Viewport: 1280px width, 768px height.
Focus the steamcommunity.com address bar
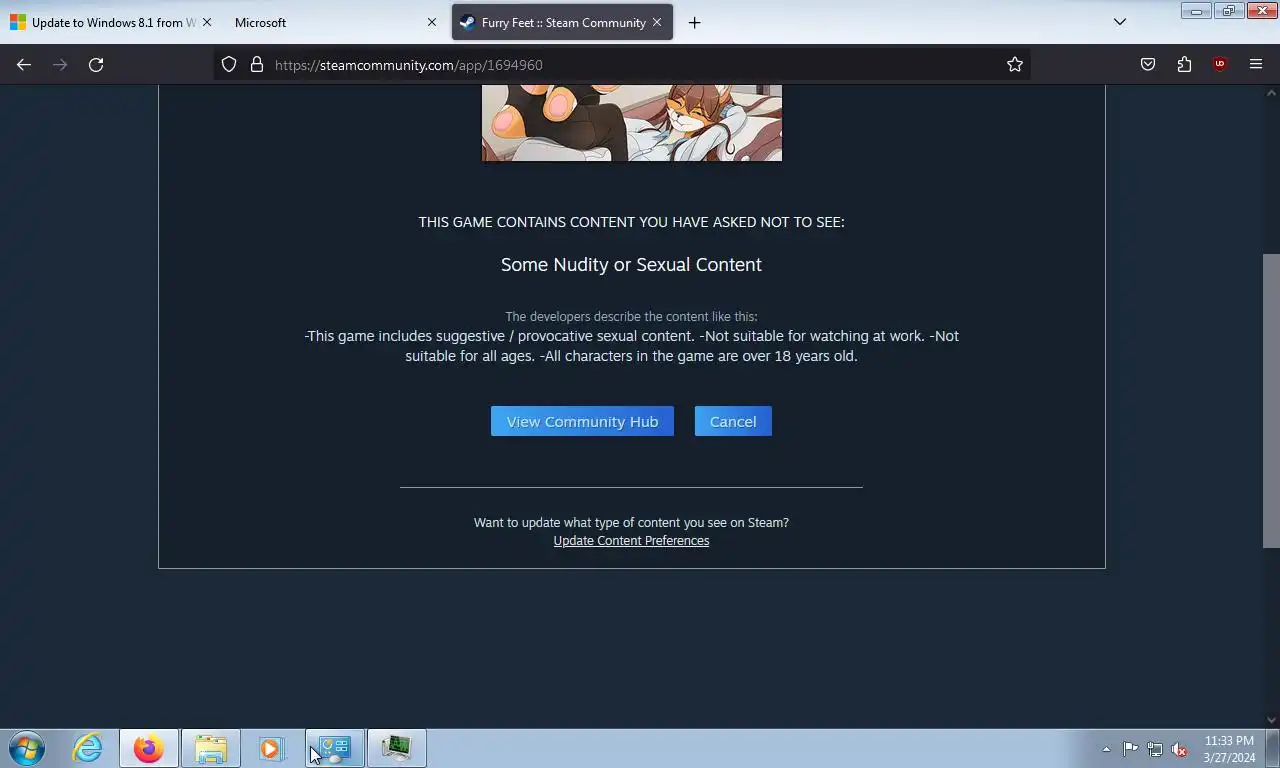(620, 64)
